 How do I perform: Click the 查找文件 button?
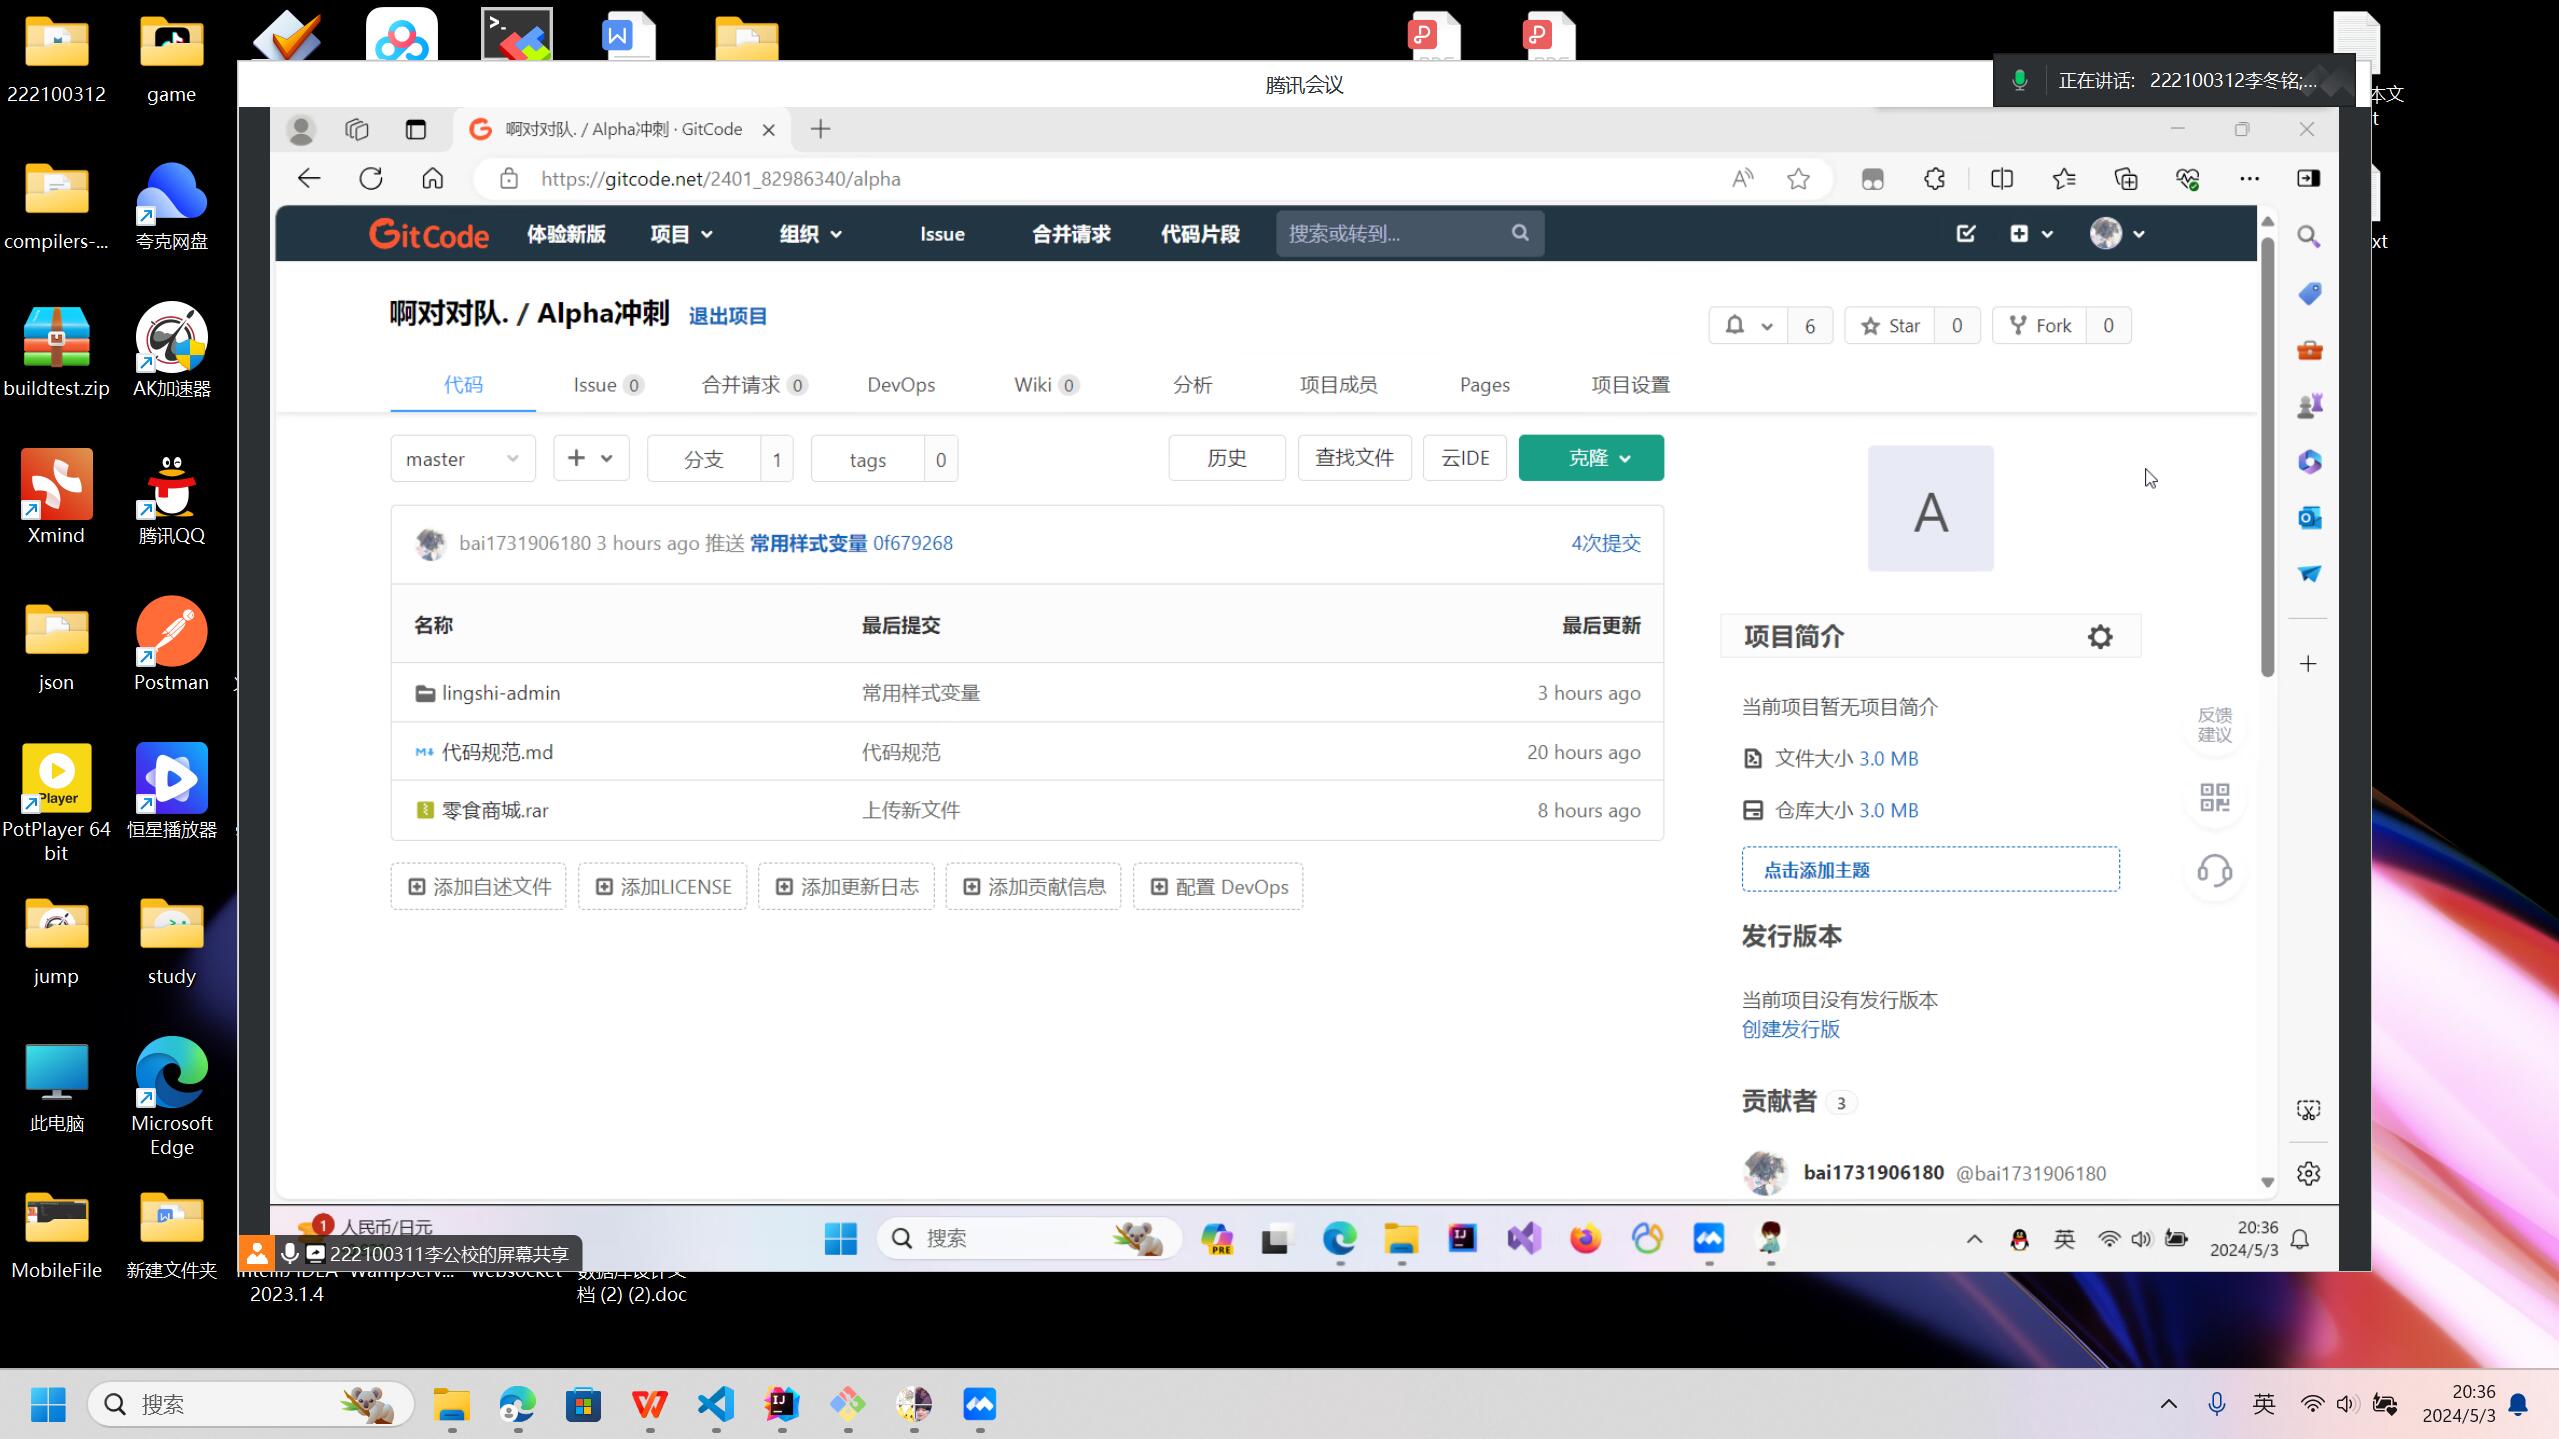coord(1353,458)
